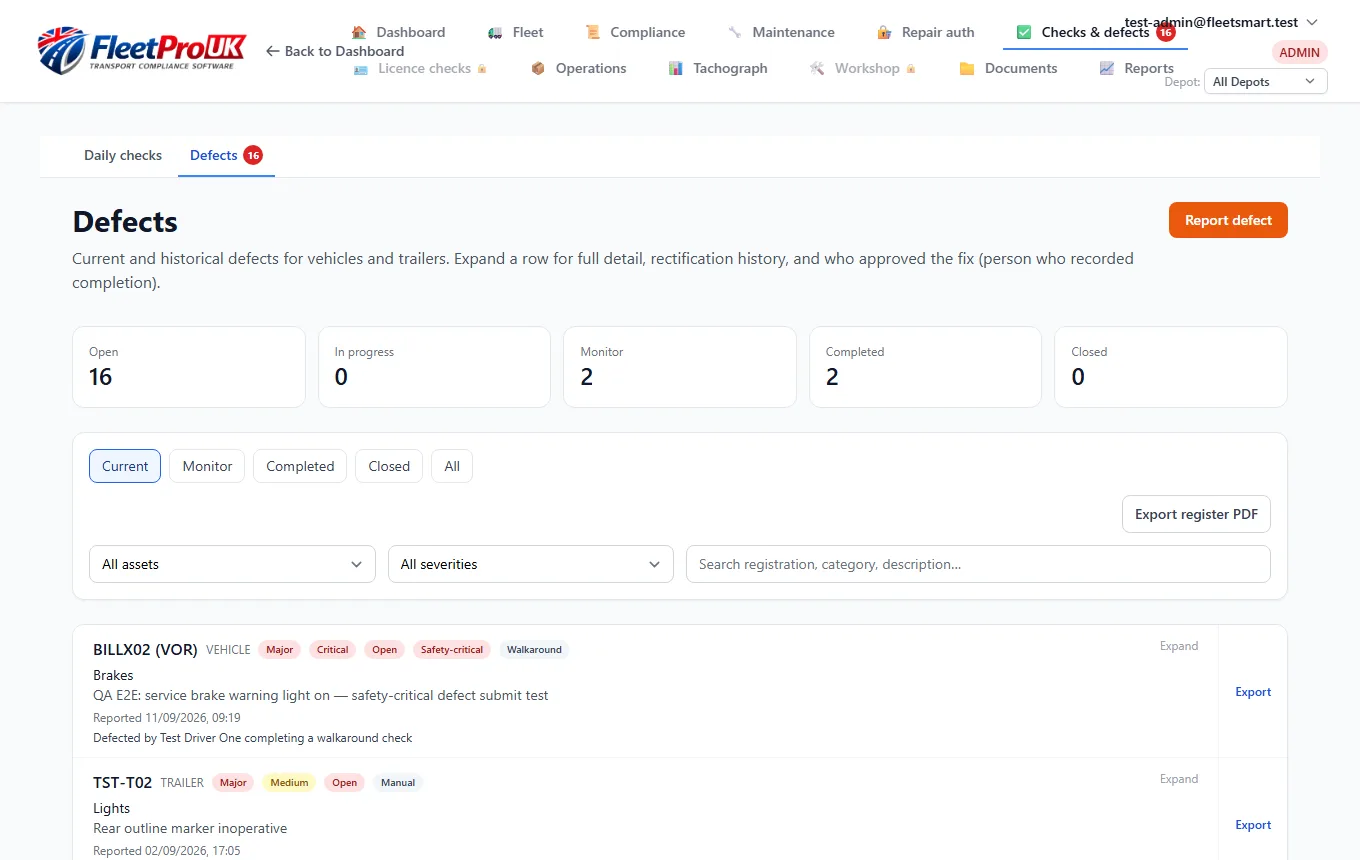Click the Documents folder icon
Screen dimensions: 1360x860
tap(967, 68)
